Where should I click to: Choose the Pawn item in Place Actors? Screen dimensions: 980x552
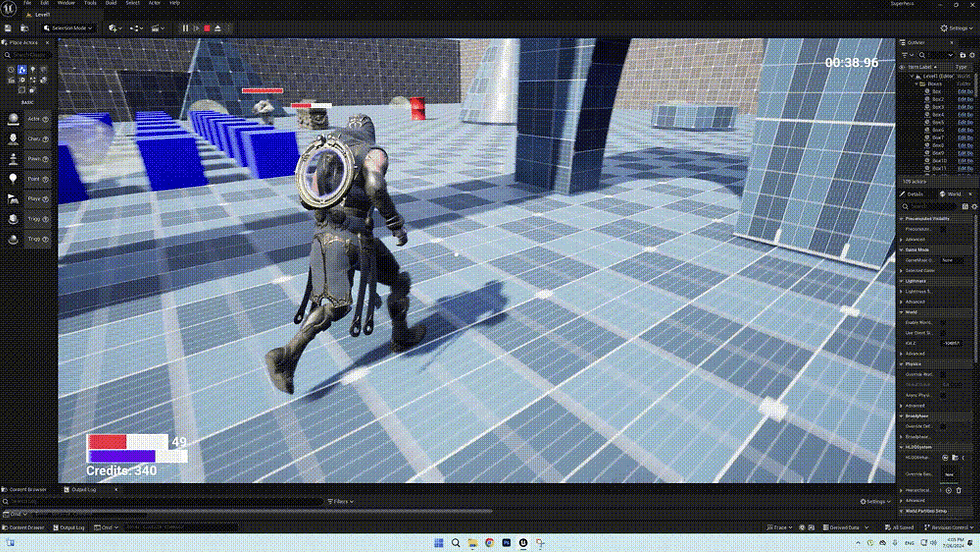coord(28,159)
